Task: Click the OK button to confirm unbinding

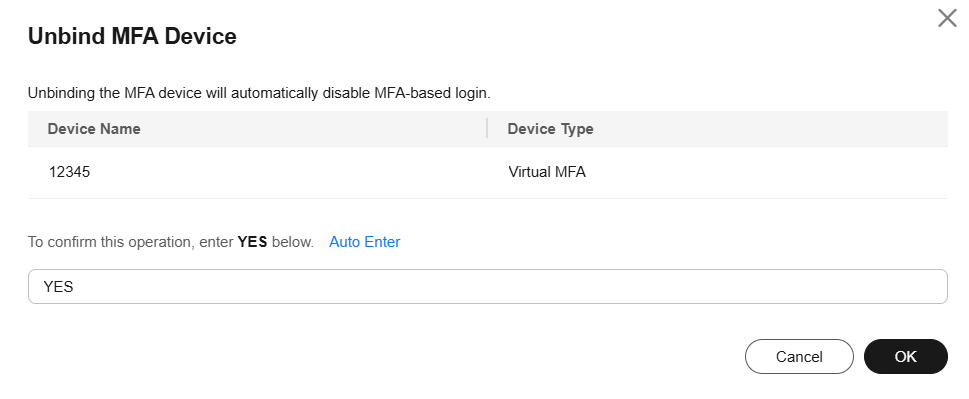Action: tap(905, 356)
